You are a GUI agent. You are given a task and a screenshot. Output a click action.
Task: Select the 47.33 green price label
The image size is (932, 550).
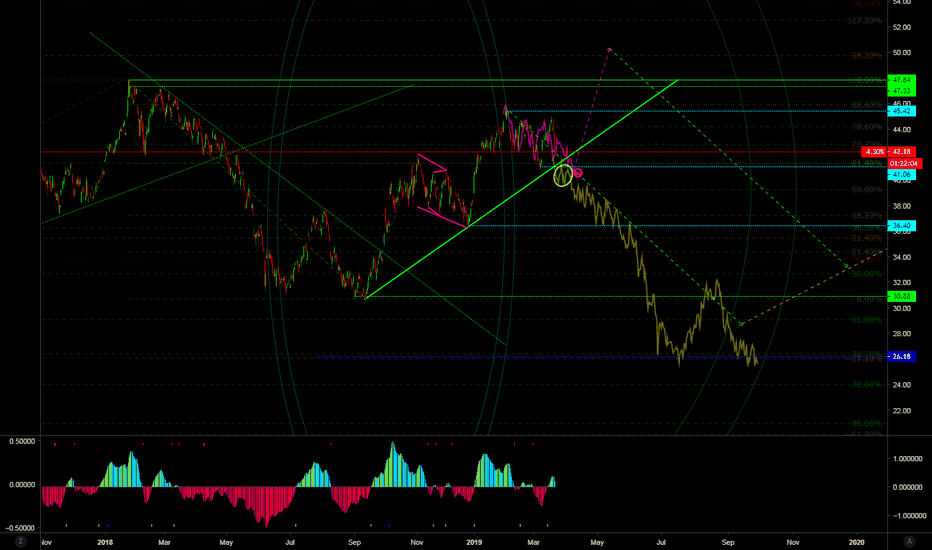(901, 91)
